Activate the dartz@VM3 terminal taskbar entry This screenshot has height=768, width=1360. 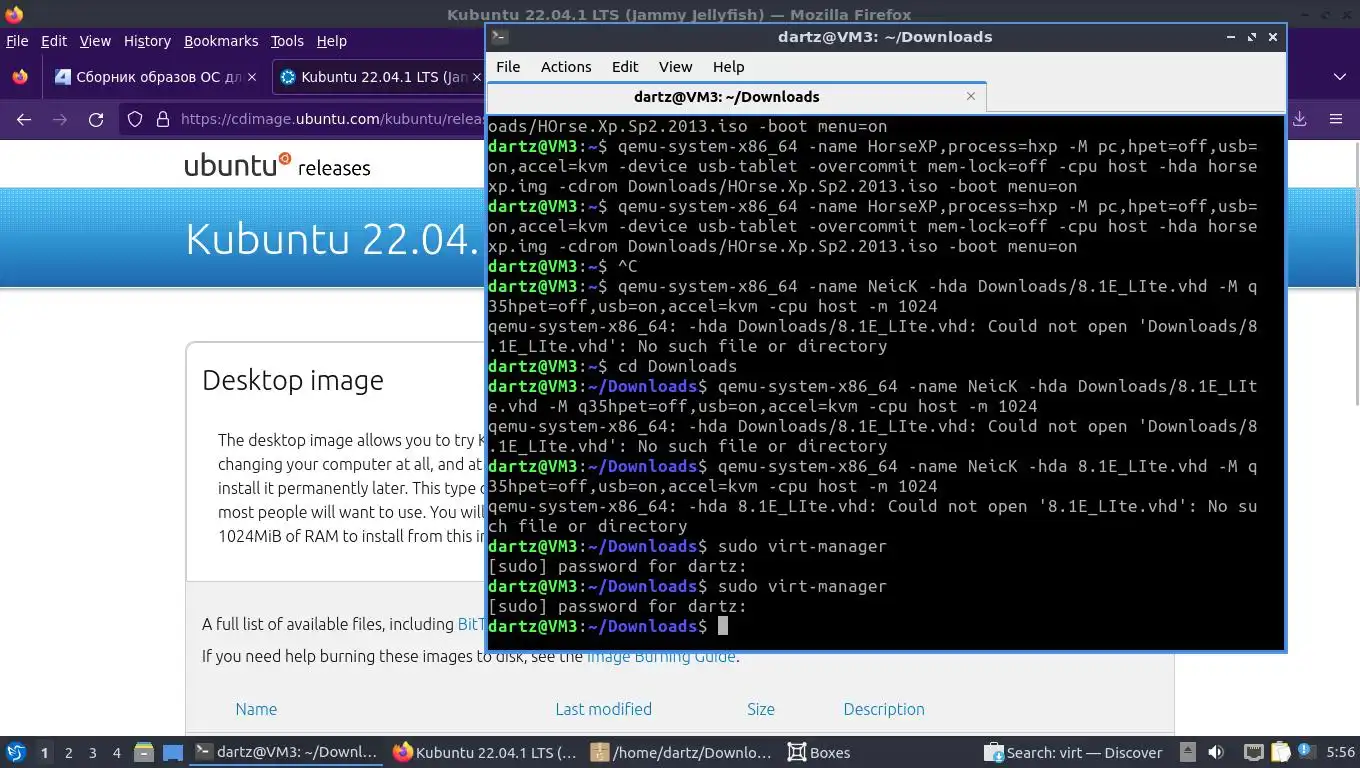coord(286,752)
